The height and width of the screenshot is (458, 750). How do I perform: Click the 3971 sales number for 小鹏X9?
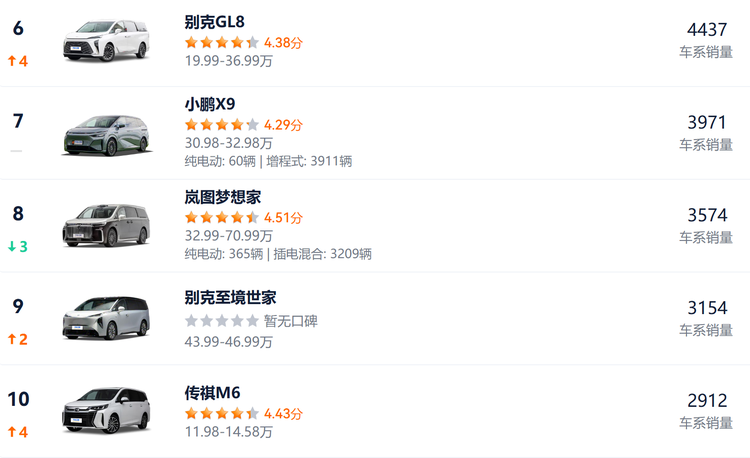point(707,122)
